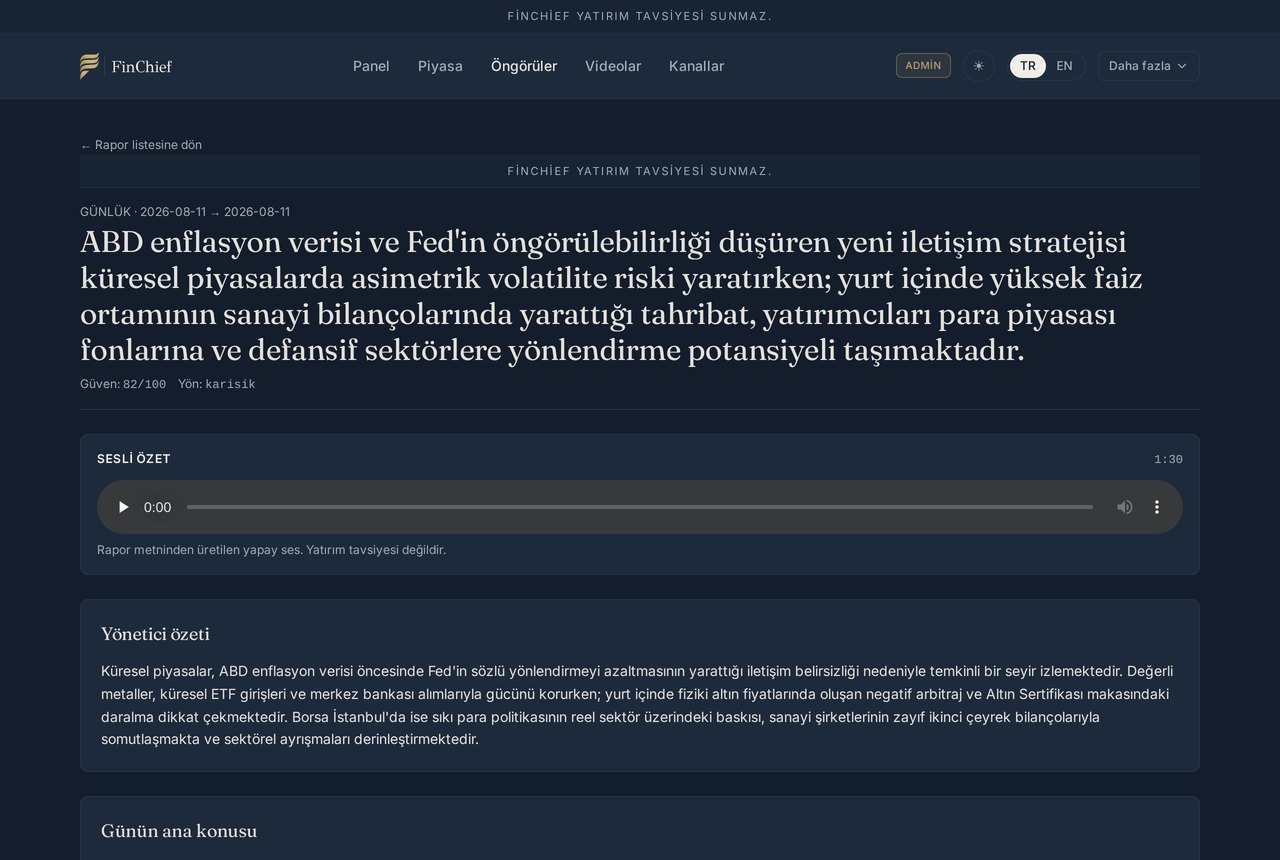Click the top disclaimer banner text

click(640, 16)
